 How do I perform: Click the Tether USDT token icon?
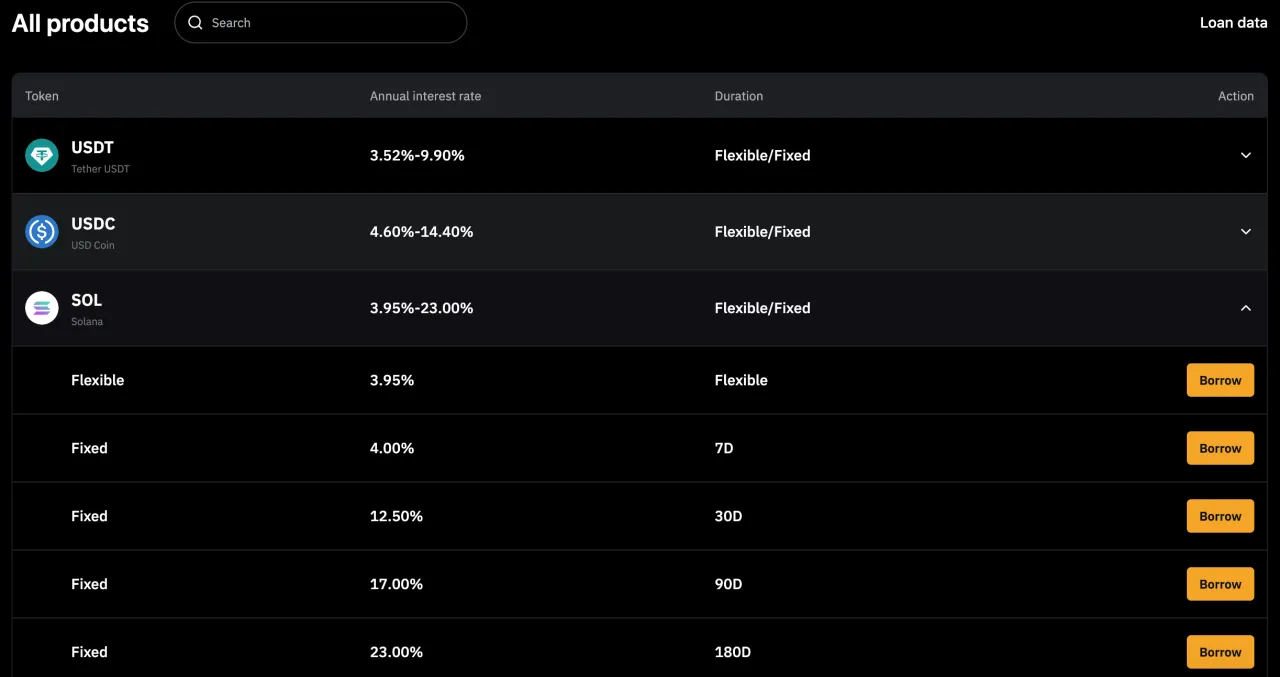pos(42,155)
